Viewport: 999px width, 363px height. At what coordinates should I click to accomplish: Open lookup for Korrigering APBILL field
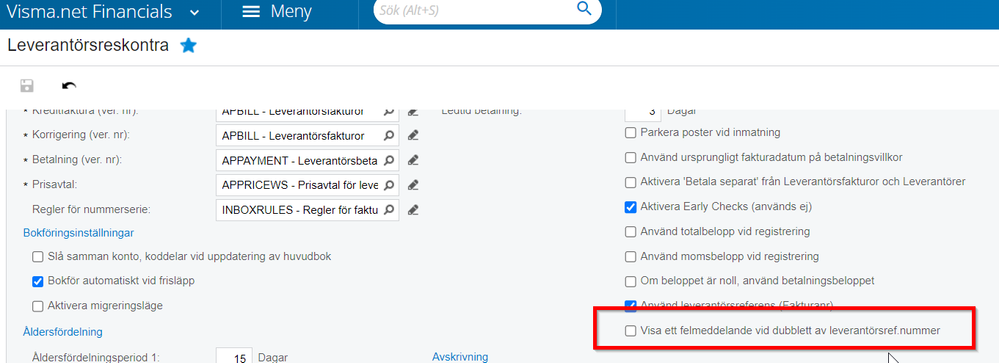[x=388, y=136]
